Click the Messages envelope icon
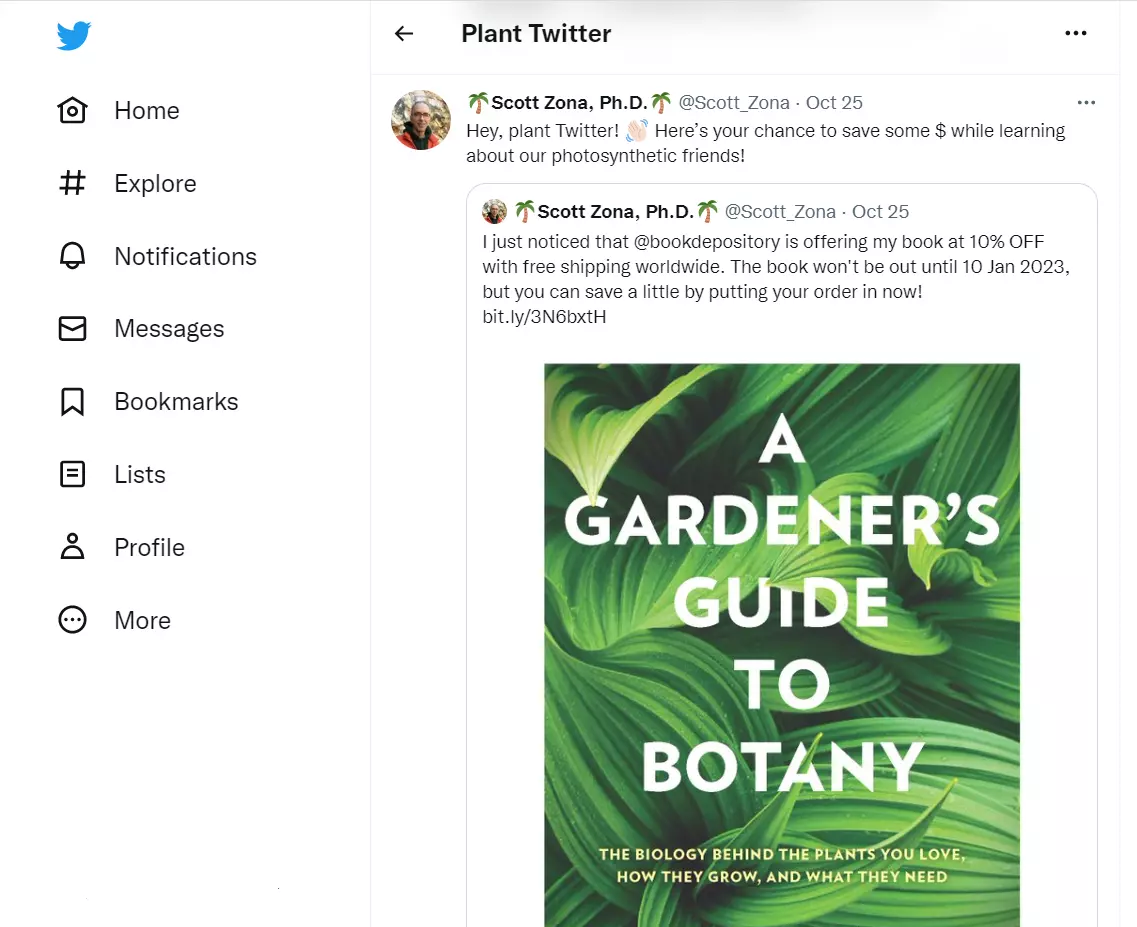The height and width of the screenshot is (927, 1137). [73, 329]
